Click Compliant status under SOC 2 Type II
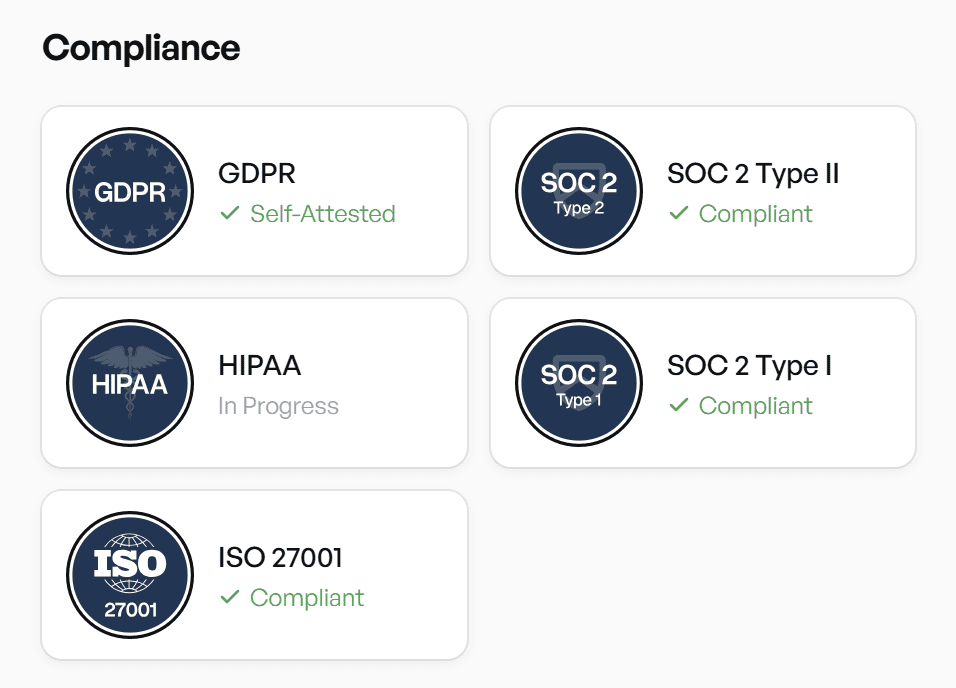956x688 pixels. pyautogui.click(x=755, y=215)
